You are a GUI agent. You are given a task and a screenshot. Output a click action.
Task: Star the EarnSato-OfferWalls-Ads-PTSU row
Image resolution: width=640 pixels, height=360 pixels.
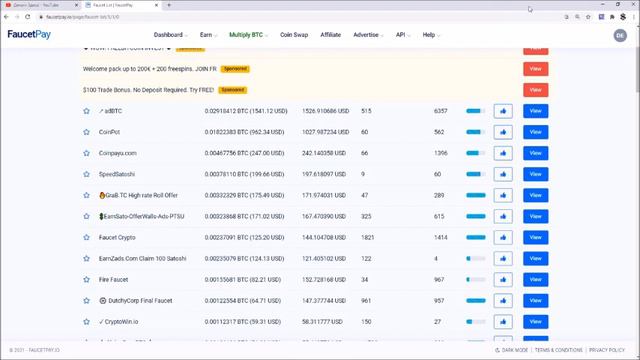[x=86, y=216]
